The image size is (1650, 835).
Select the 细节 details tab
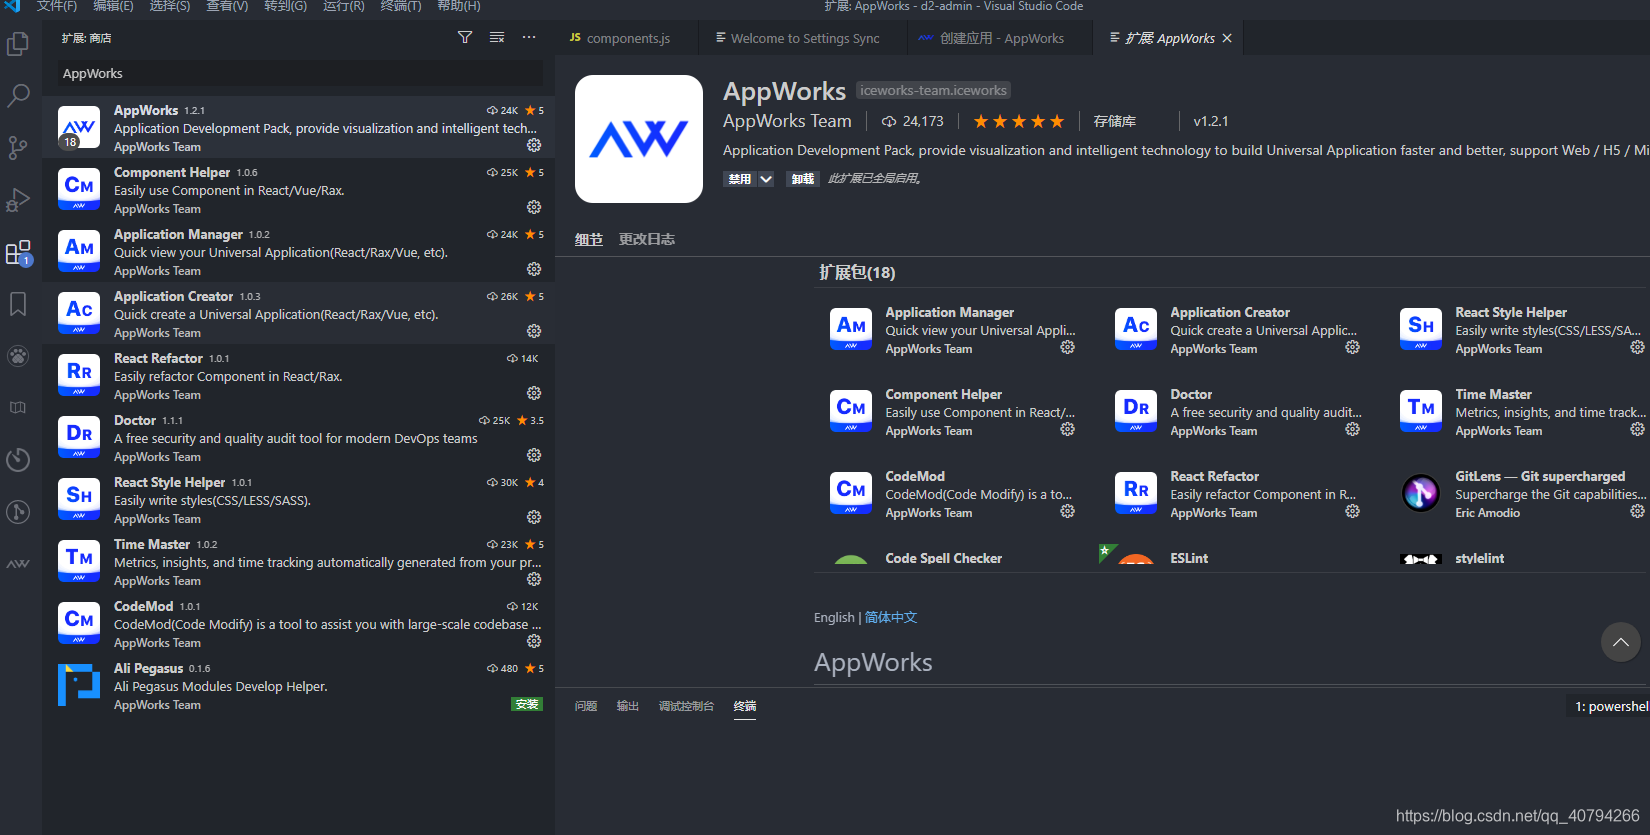click(589, 239)
